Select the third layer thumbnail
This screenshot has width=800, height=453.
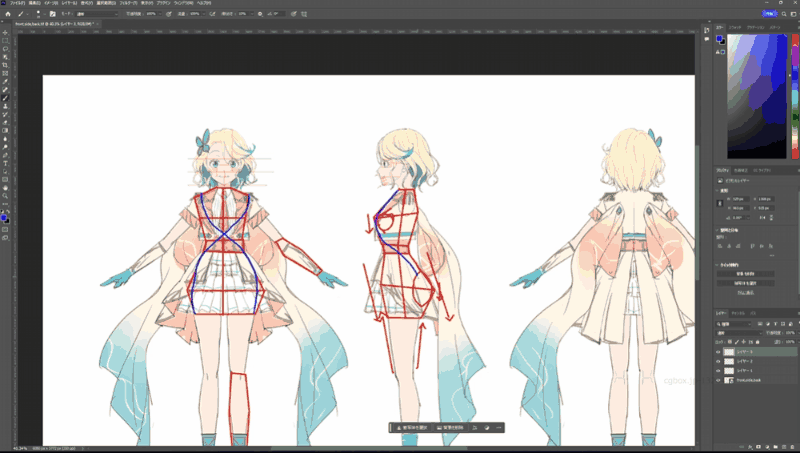[x=728, y=371]
